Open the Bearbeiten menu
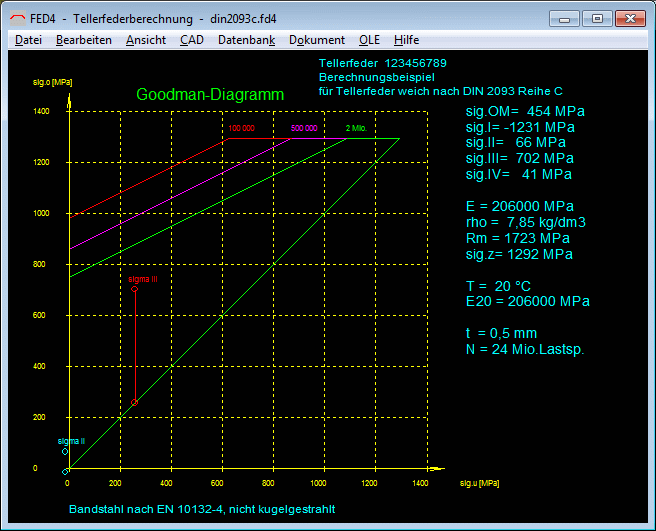656x531 pixels. [x=84, y=40]
